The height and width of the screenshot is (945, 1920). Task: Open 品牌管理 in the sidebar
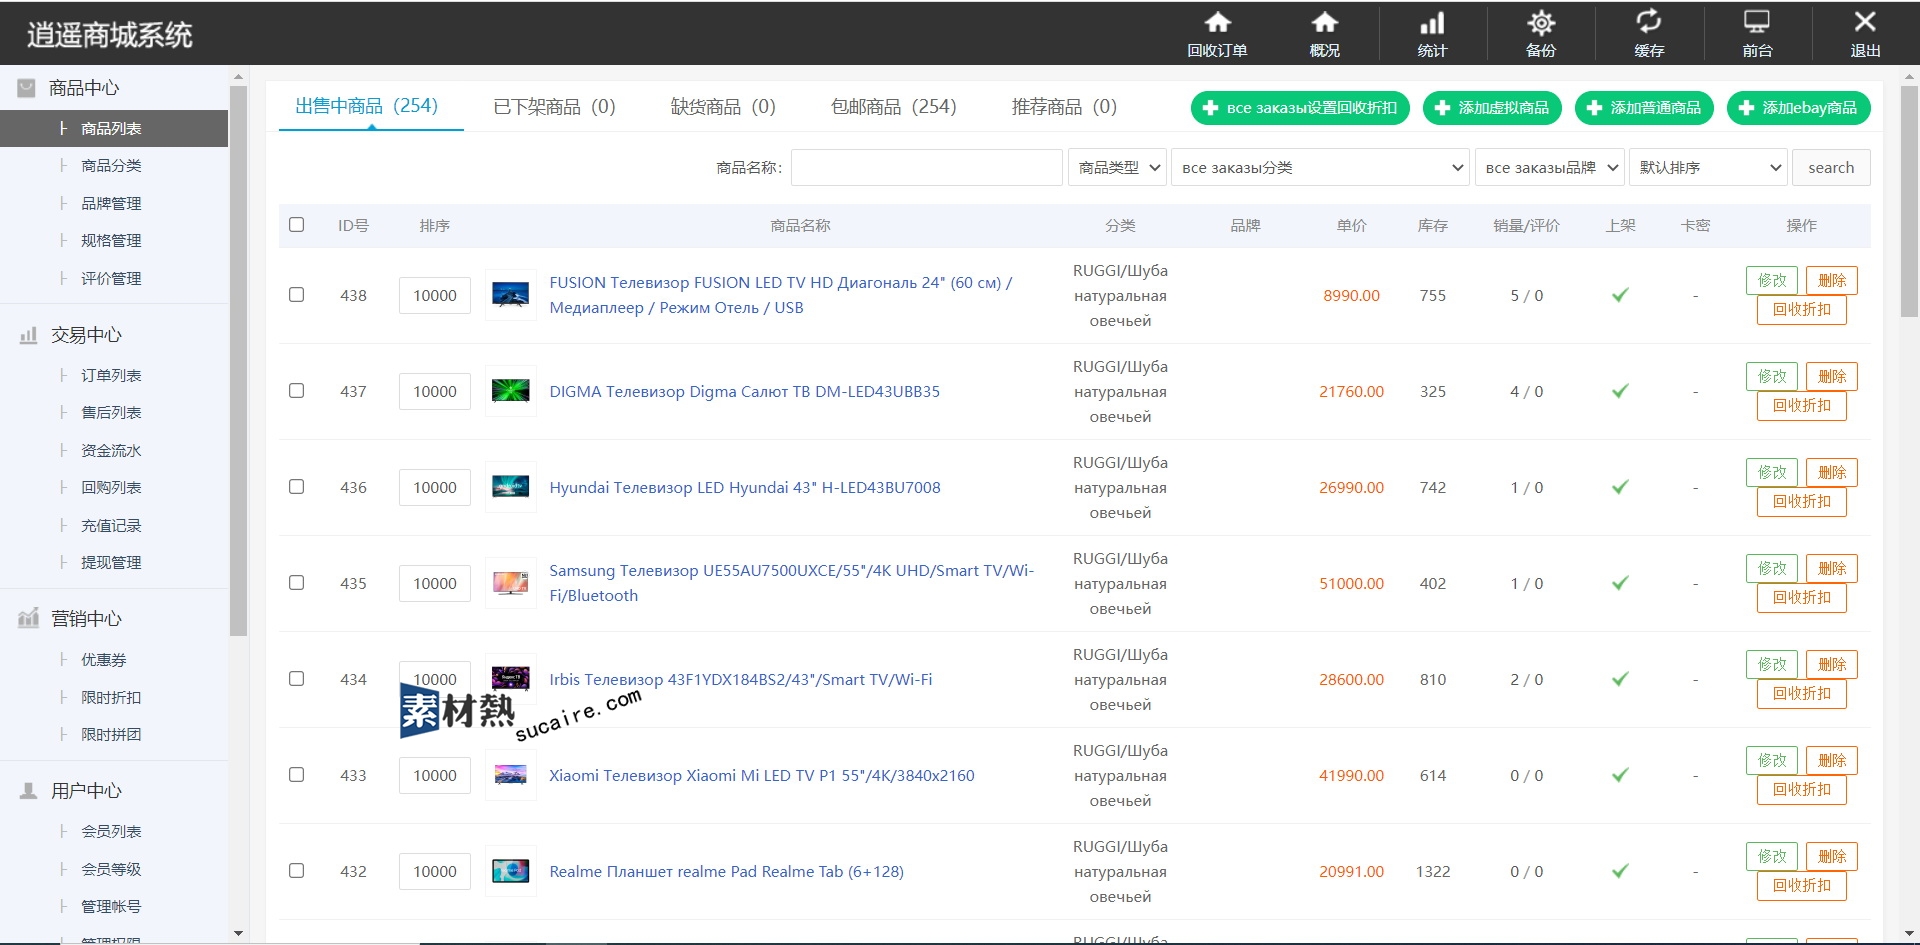coord(111,203)
